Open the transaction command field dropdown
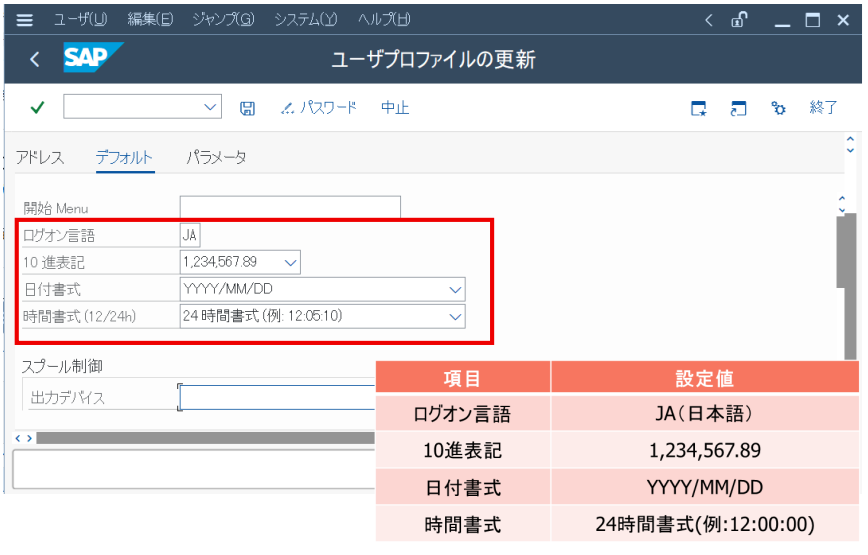868x555 pixels. 209,107
